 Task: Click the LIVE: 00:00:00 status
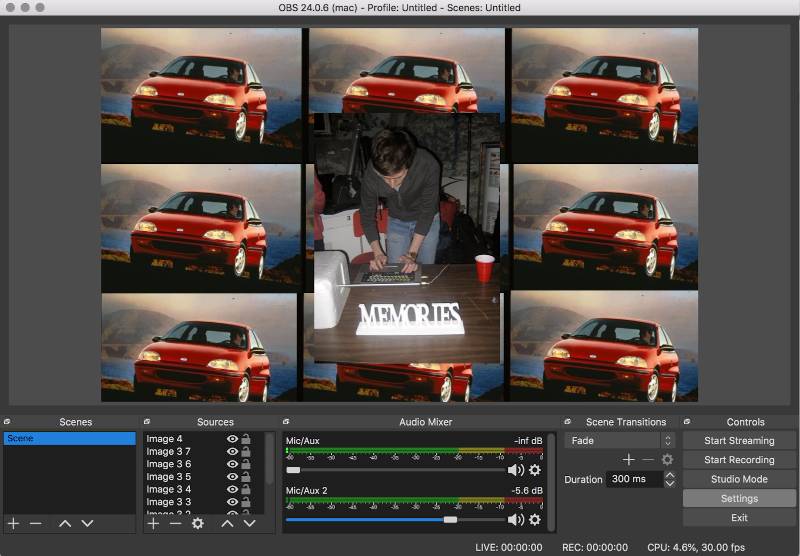(509, 547)
